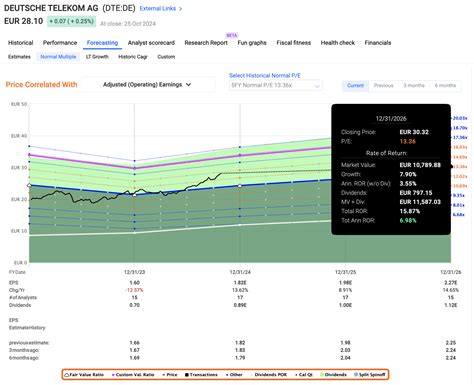
Task: Click the Chg/Yr value 13.62%
Action: click(240, 290)
